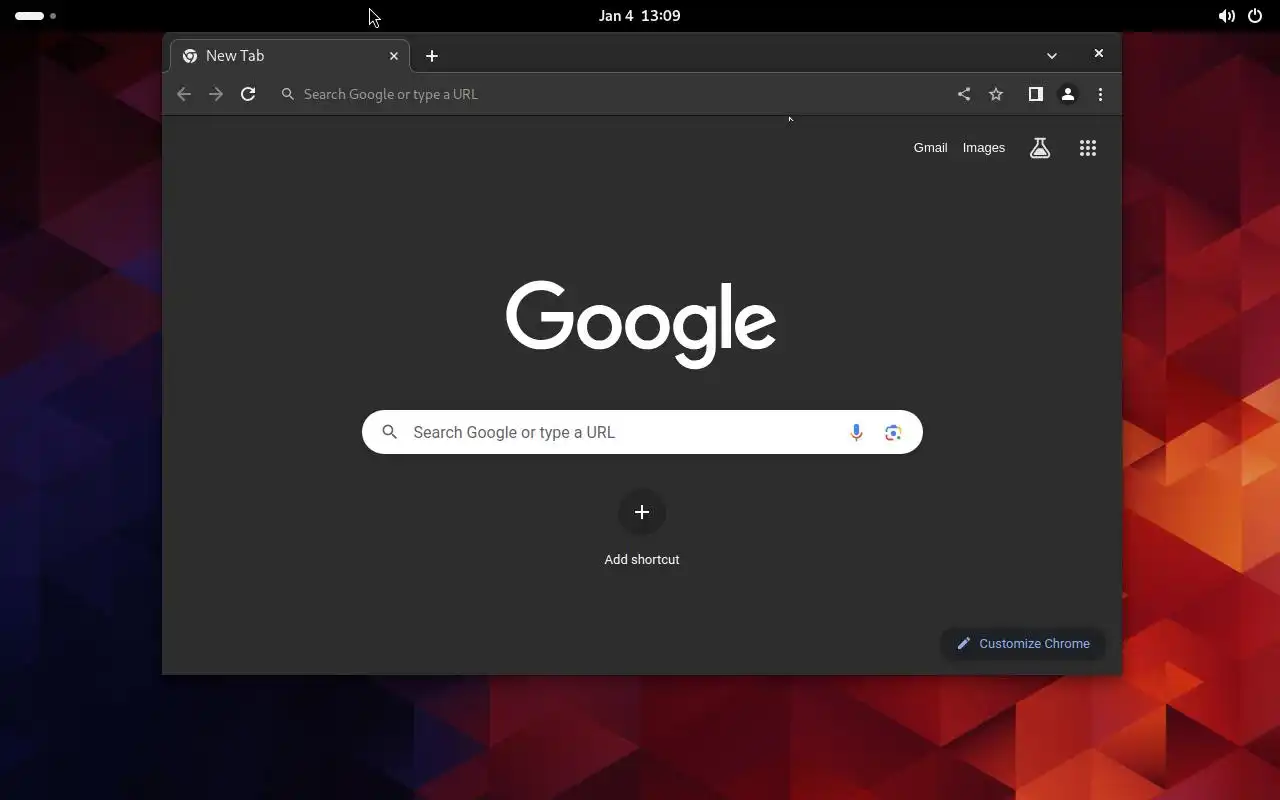Screen dimensions: 1280x800
Task: Open the Google apps grid
Action: point(1088,148)
